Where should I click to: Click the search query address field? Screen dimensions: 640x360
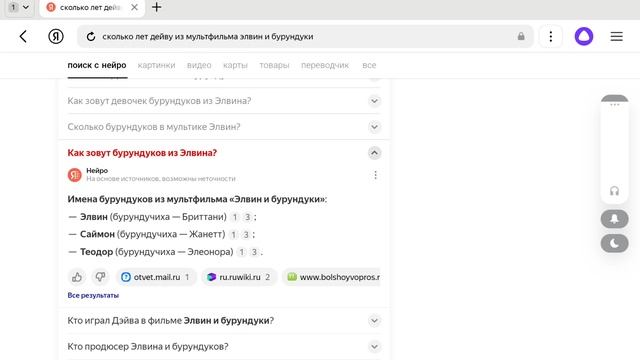(305, 37)
